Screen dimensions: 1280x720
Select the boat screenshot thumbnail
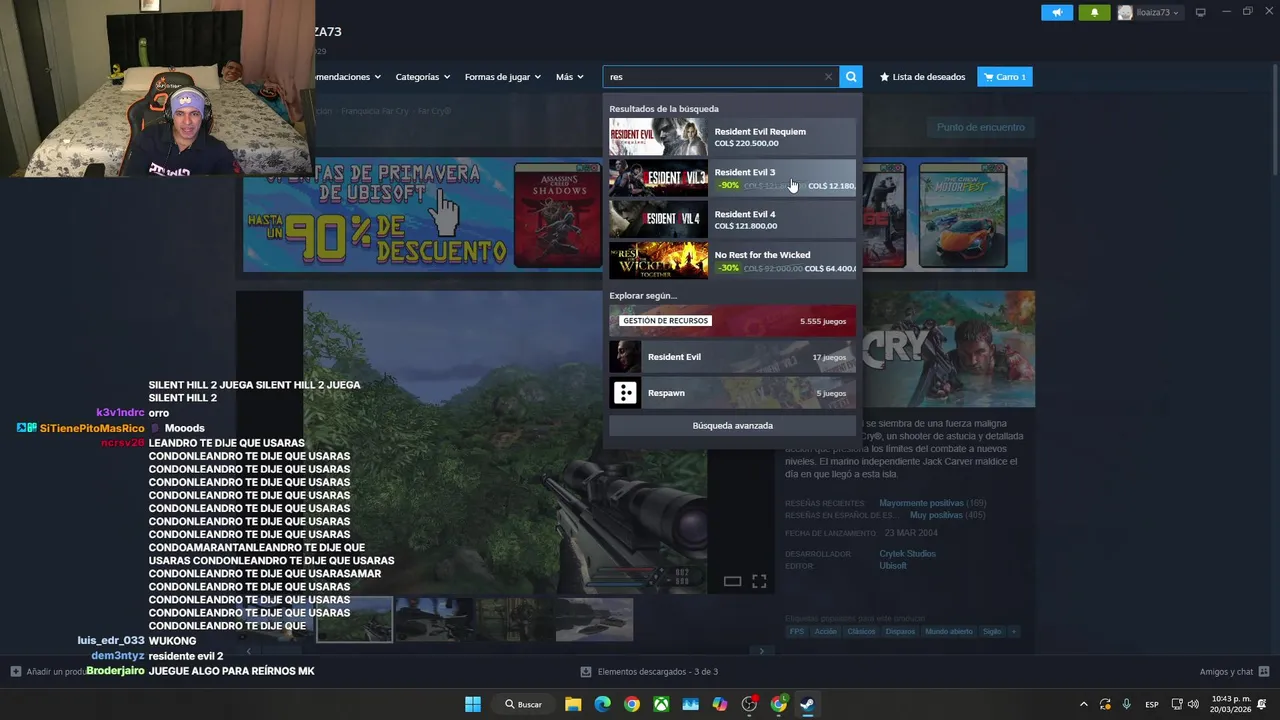594,619
